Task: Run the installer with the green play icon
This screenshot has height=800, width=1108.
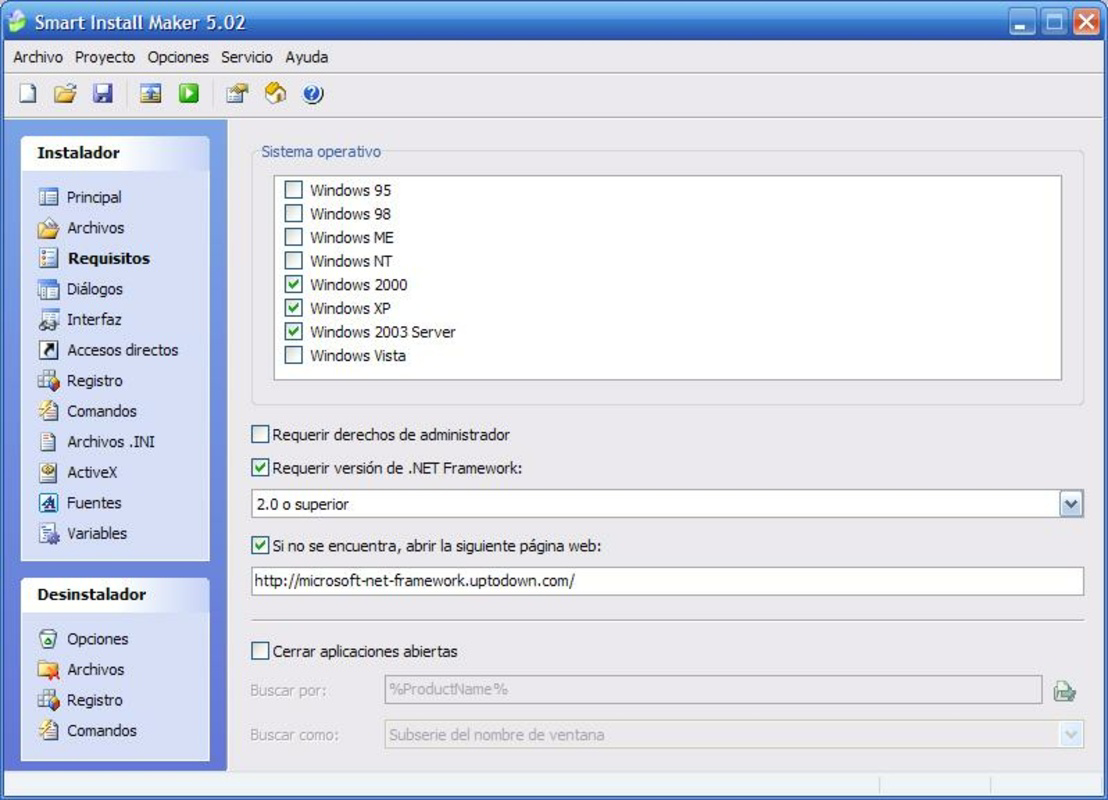Action: [x=189, y=93]
